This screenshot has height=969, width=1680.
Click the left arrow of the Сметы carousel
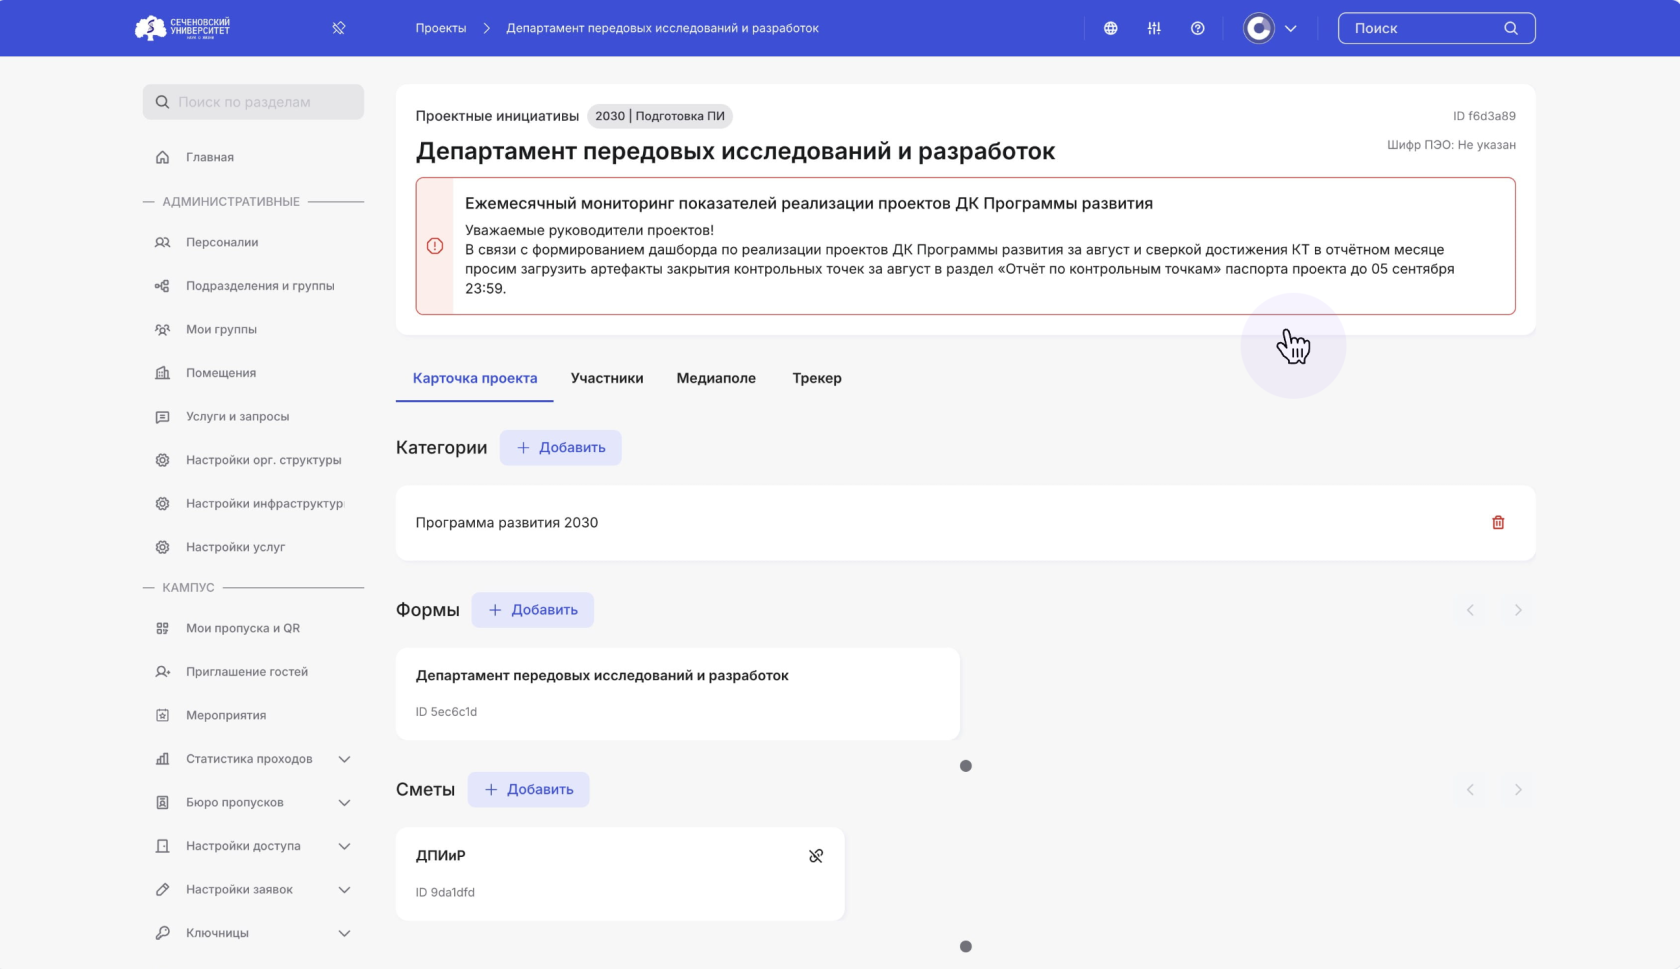click(x=1470, y=789)
